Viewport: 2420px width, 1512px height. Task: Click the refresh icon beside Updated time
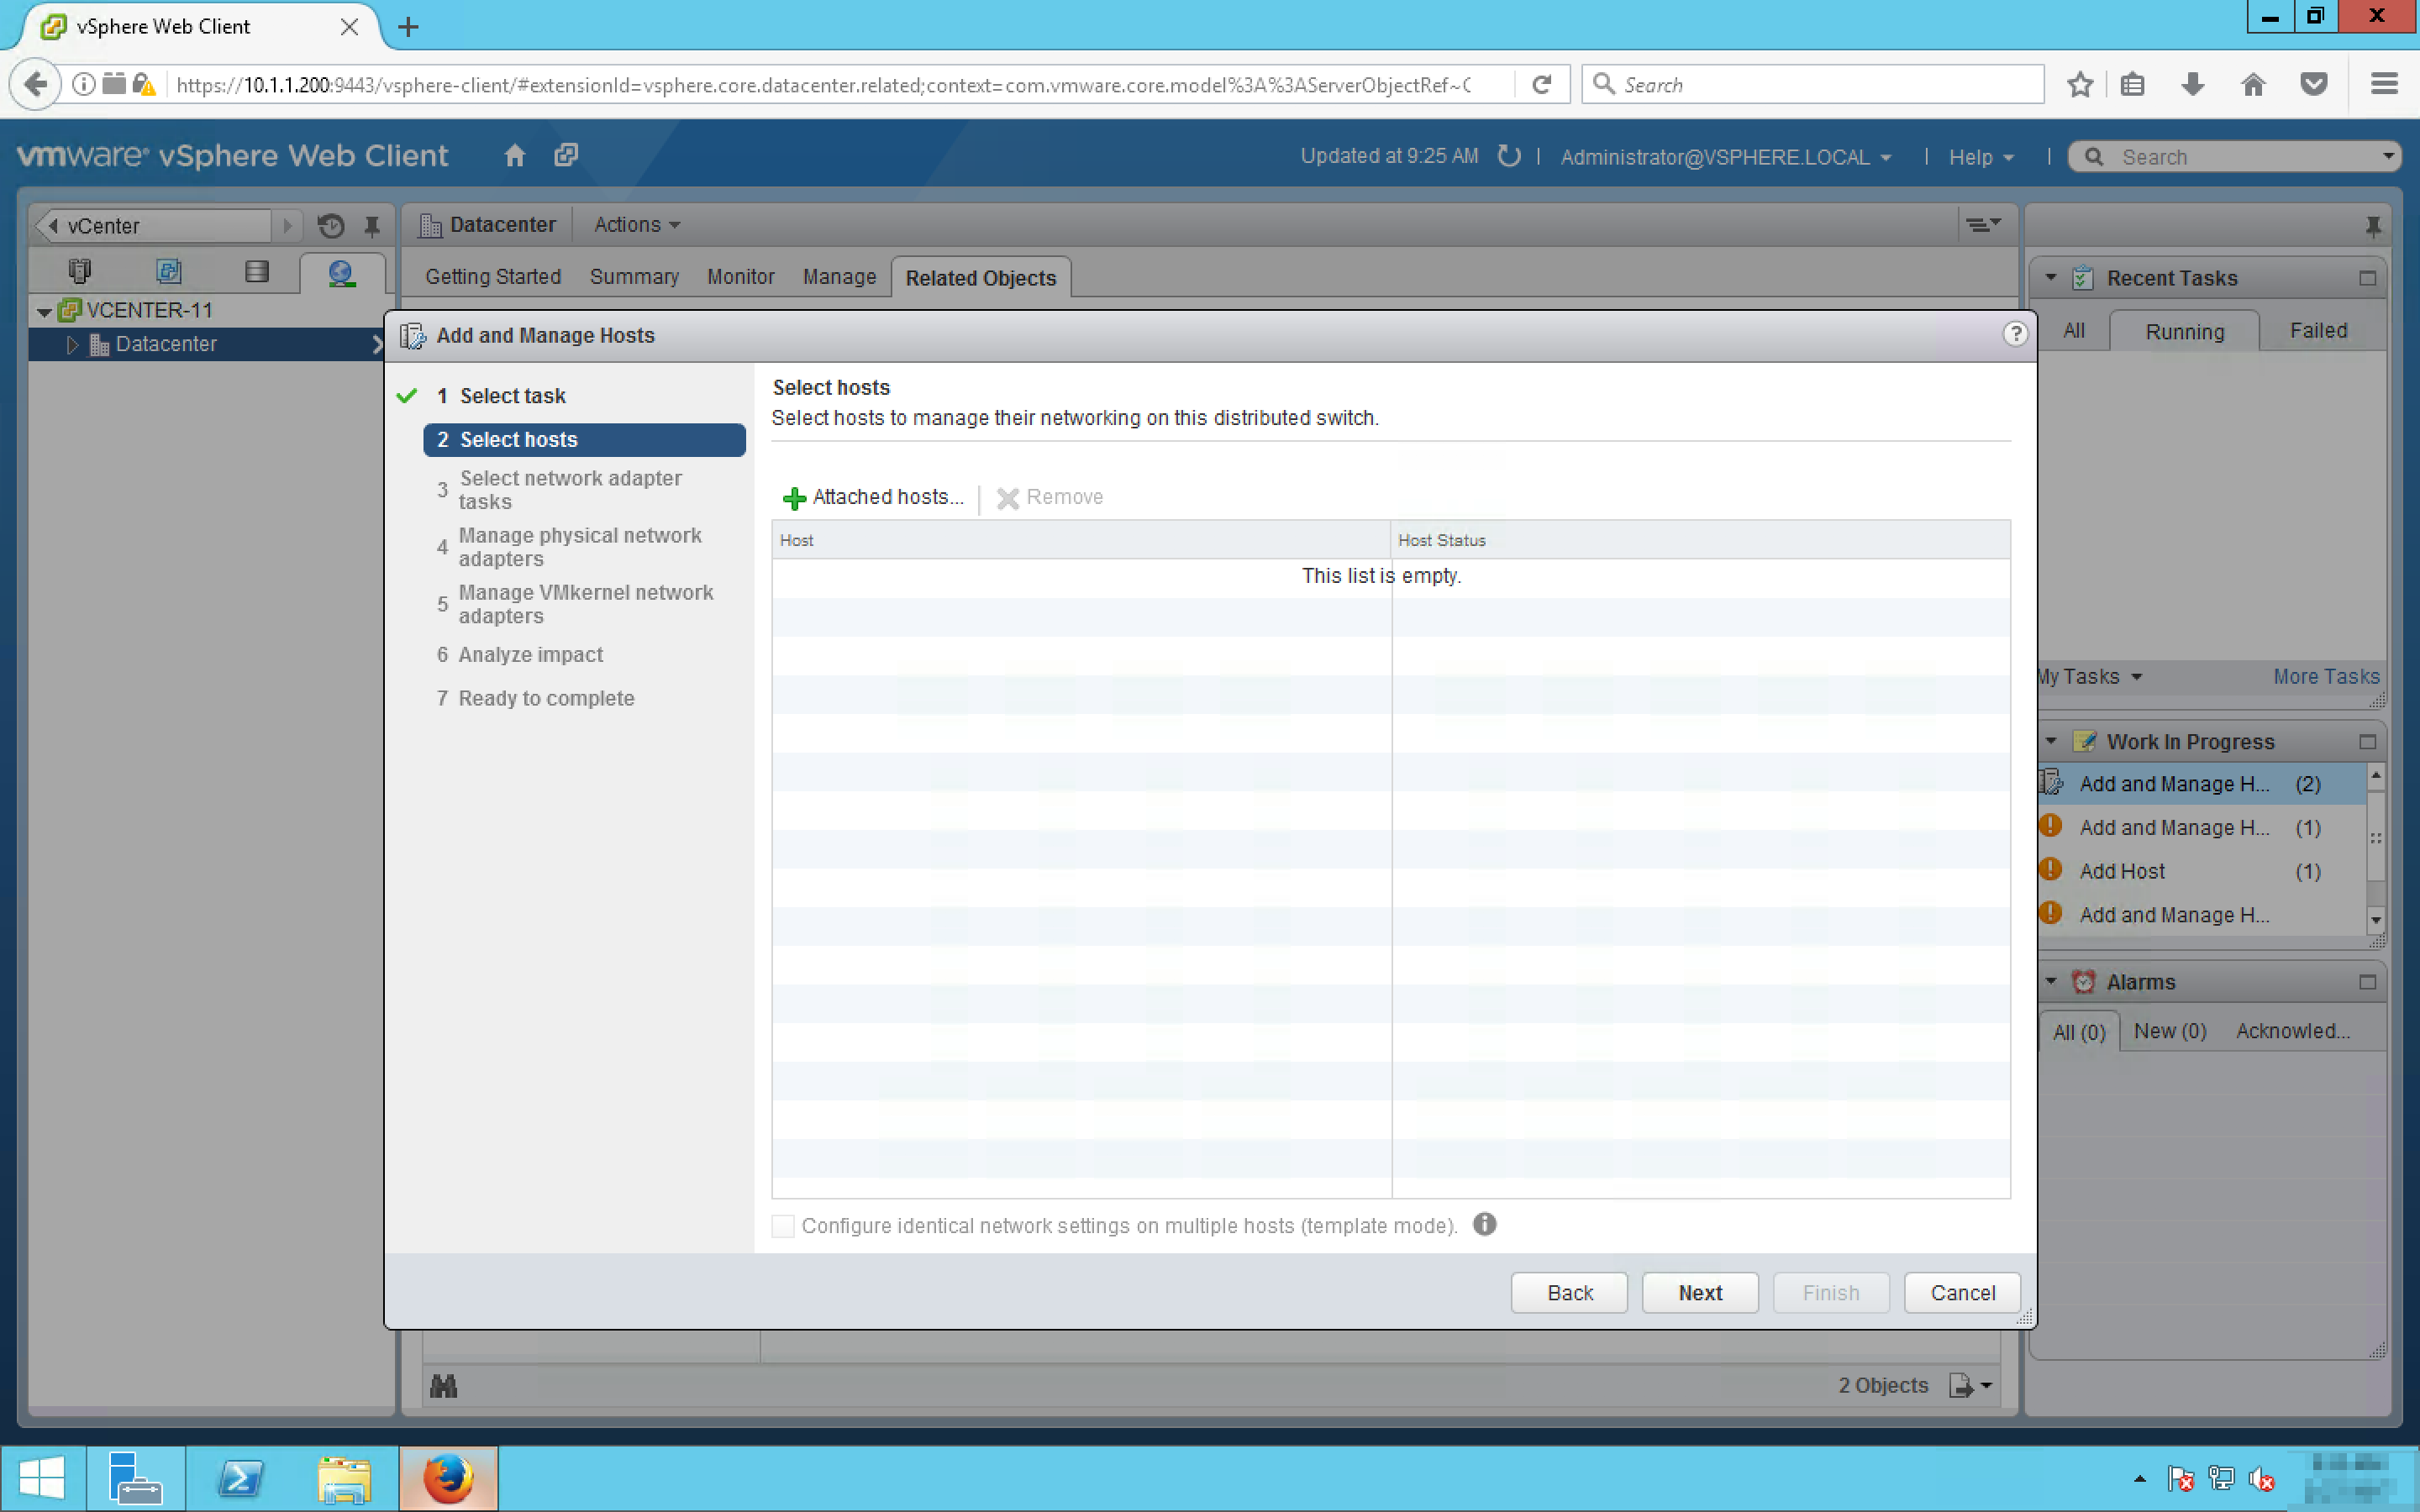pos(1509,156)
